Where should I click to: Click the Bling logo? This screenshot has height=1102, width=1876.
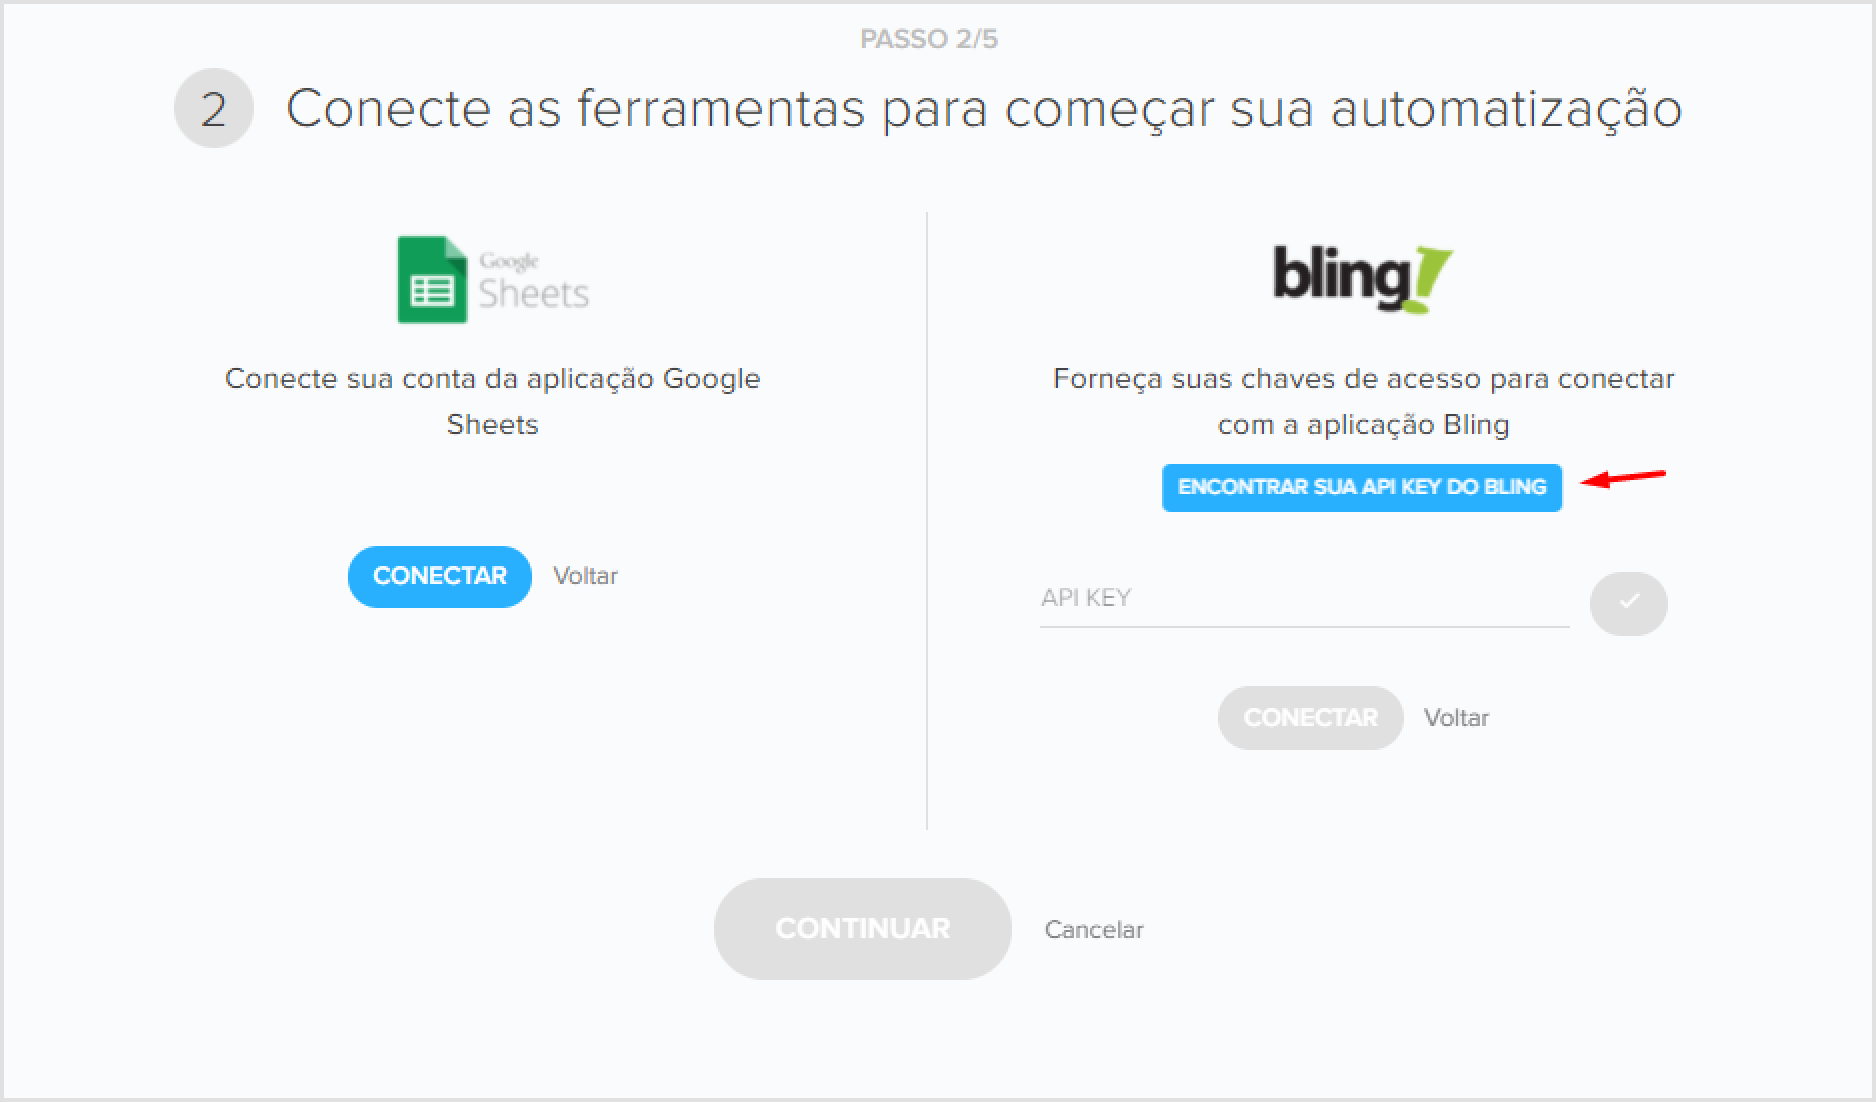1362,279
